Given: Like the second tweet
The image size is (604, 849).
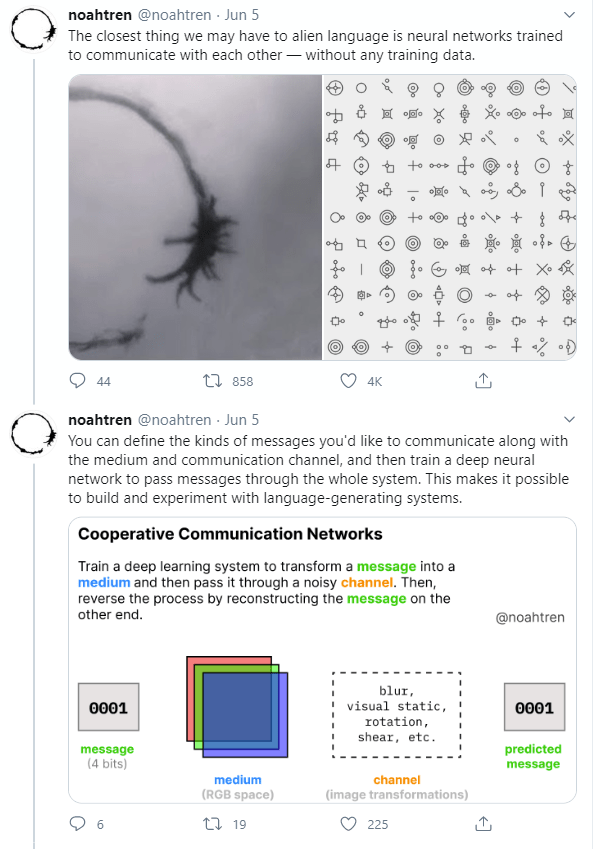Looking at the screenshot, I should coord(347,824).
